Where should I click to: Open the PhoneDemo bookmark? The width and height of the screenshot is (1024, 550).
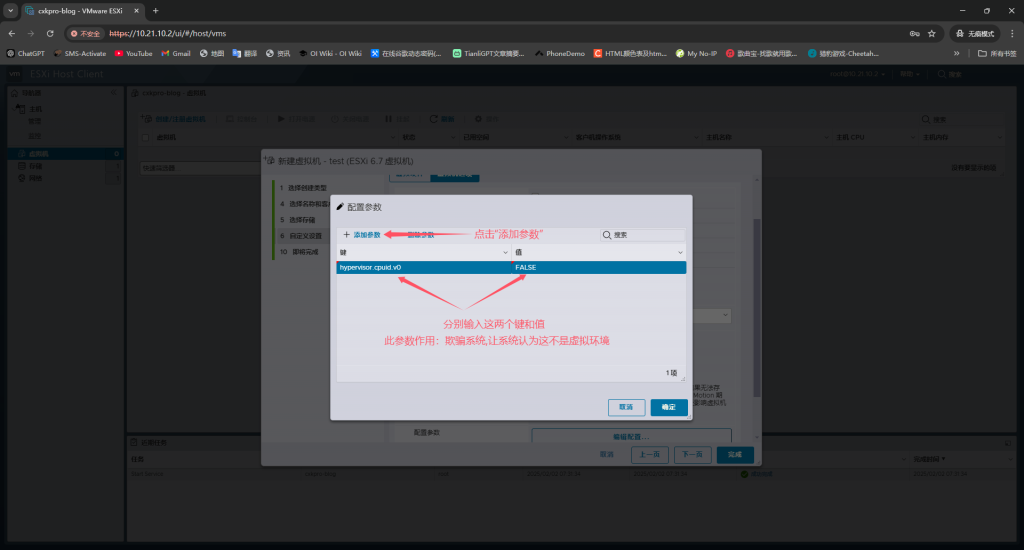[x=560, y=54]
